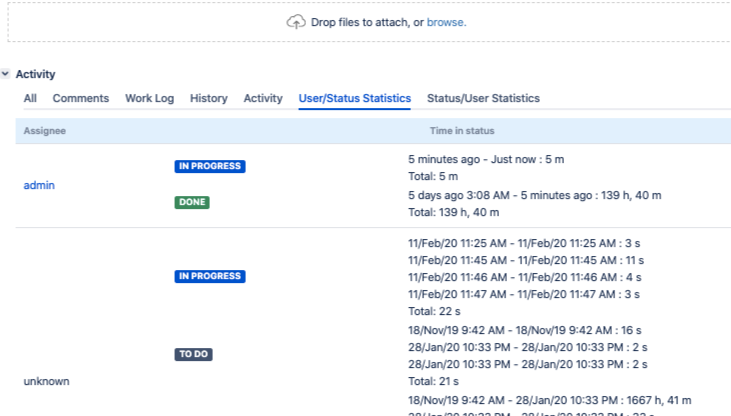
Task: Click the upload cloud icon
Action: coord(296,22)
